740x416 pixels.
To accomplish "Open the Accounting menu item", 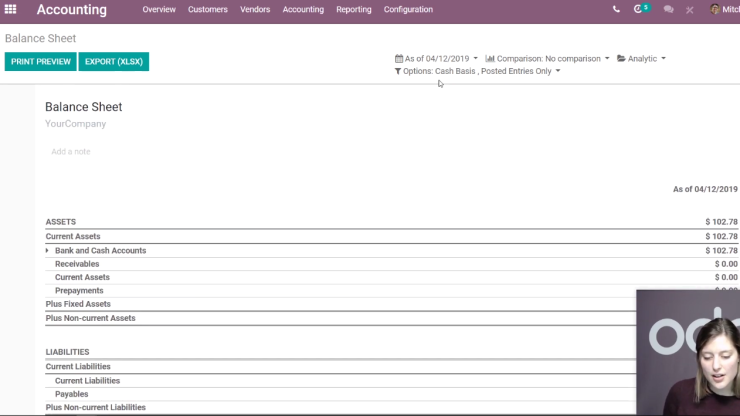I will pos(303,9).
